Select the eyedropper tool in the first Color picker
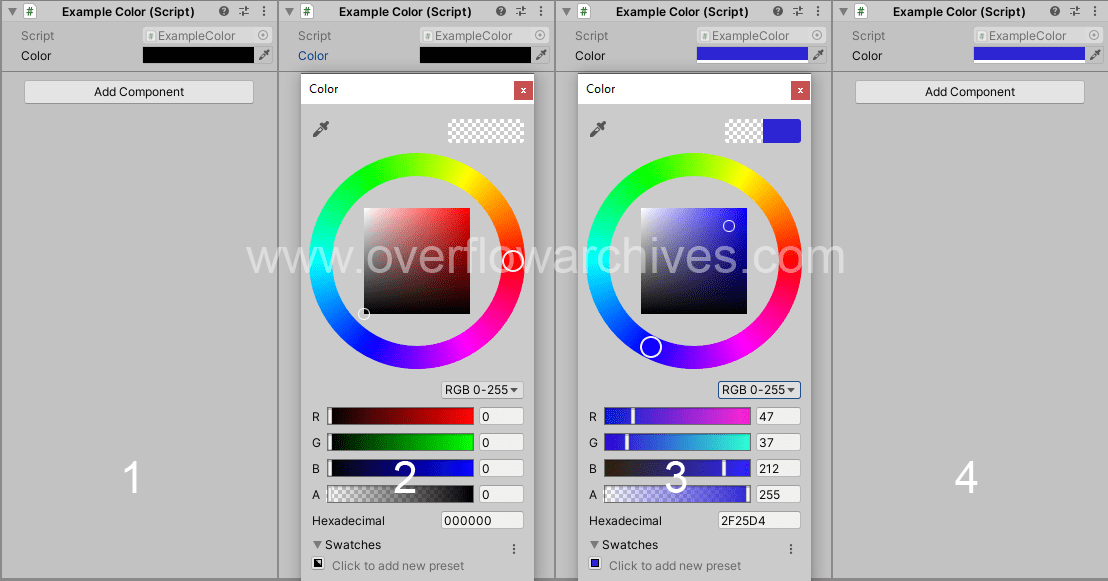This screenshot has height=581, width=1108. [x=322, y=130]
